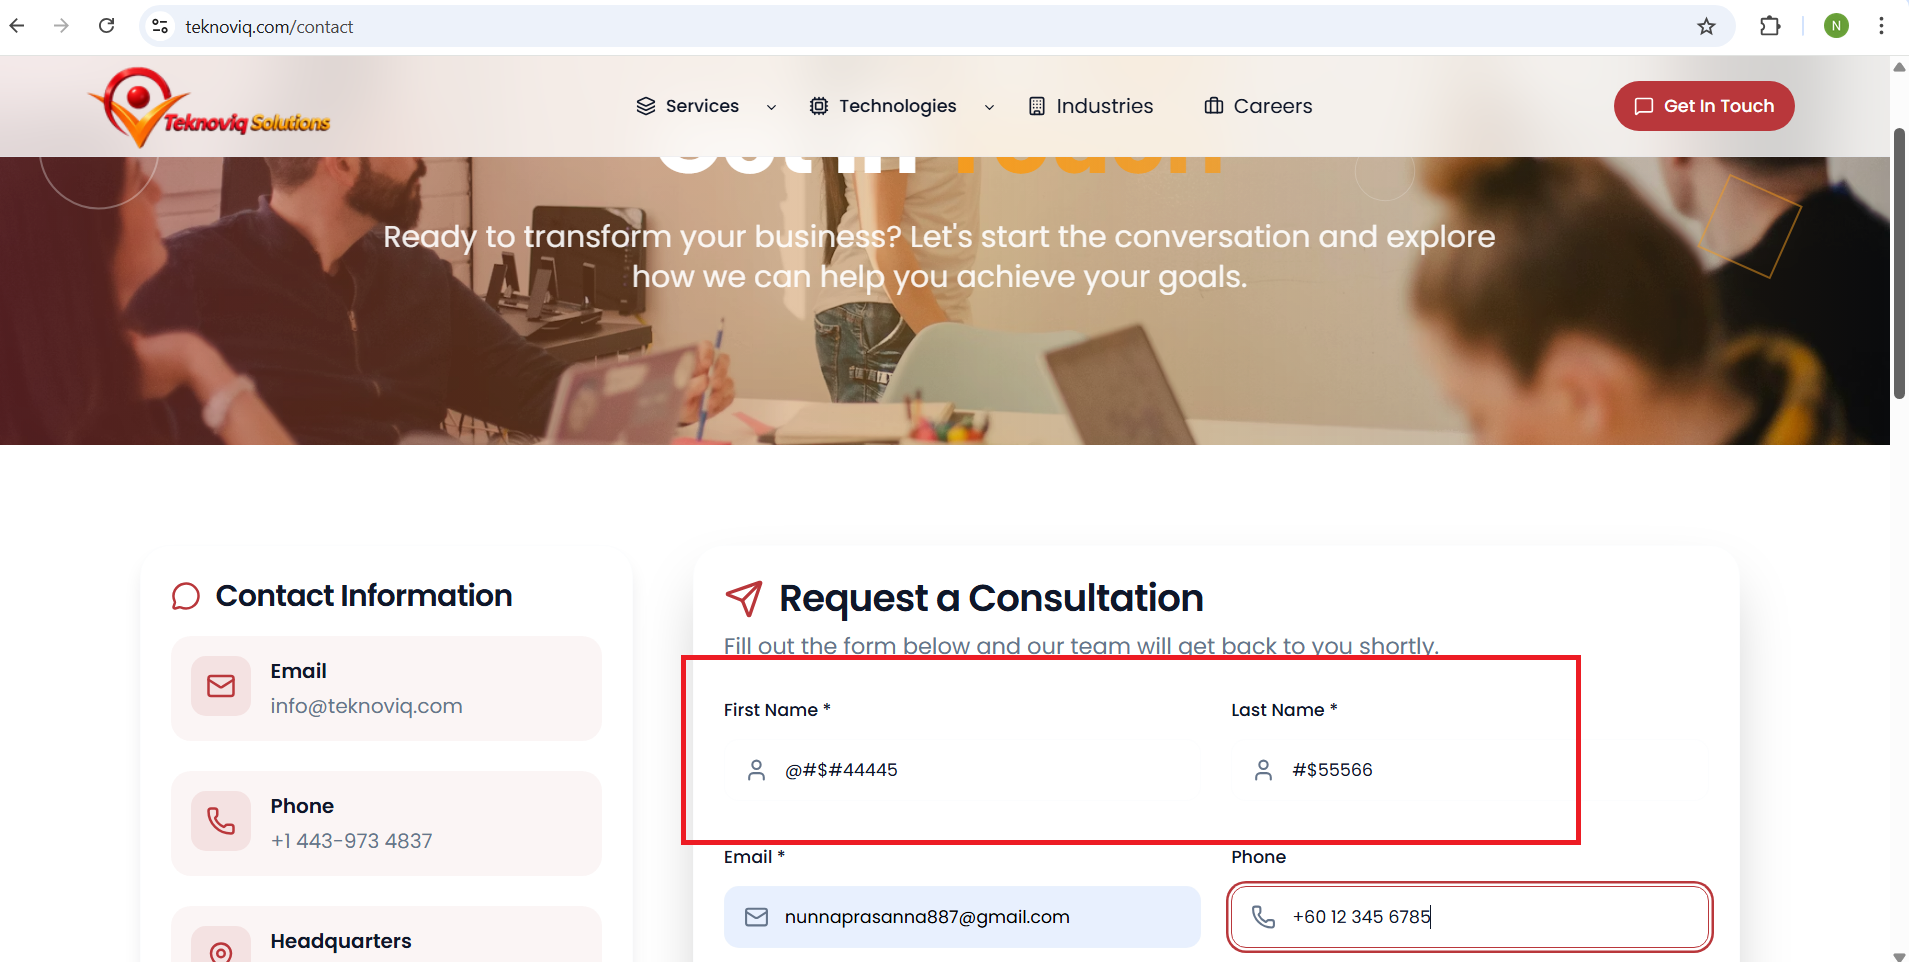Image resolution: width=1909 pixels, height=962 pixels.
Task: Bookmark this page with star icon
Action: pyautogui.click(x=1706, y=26)
